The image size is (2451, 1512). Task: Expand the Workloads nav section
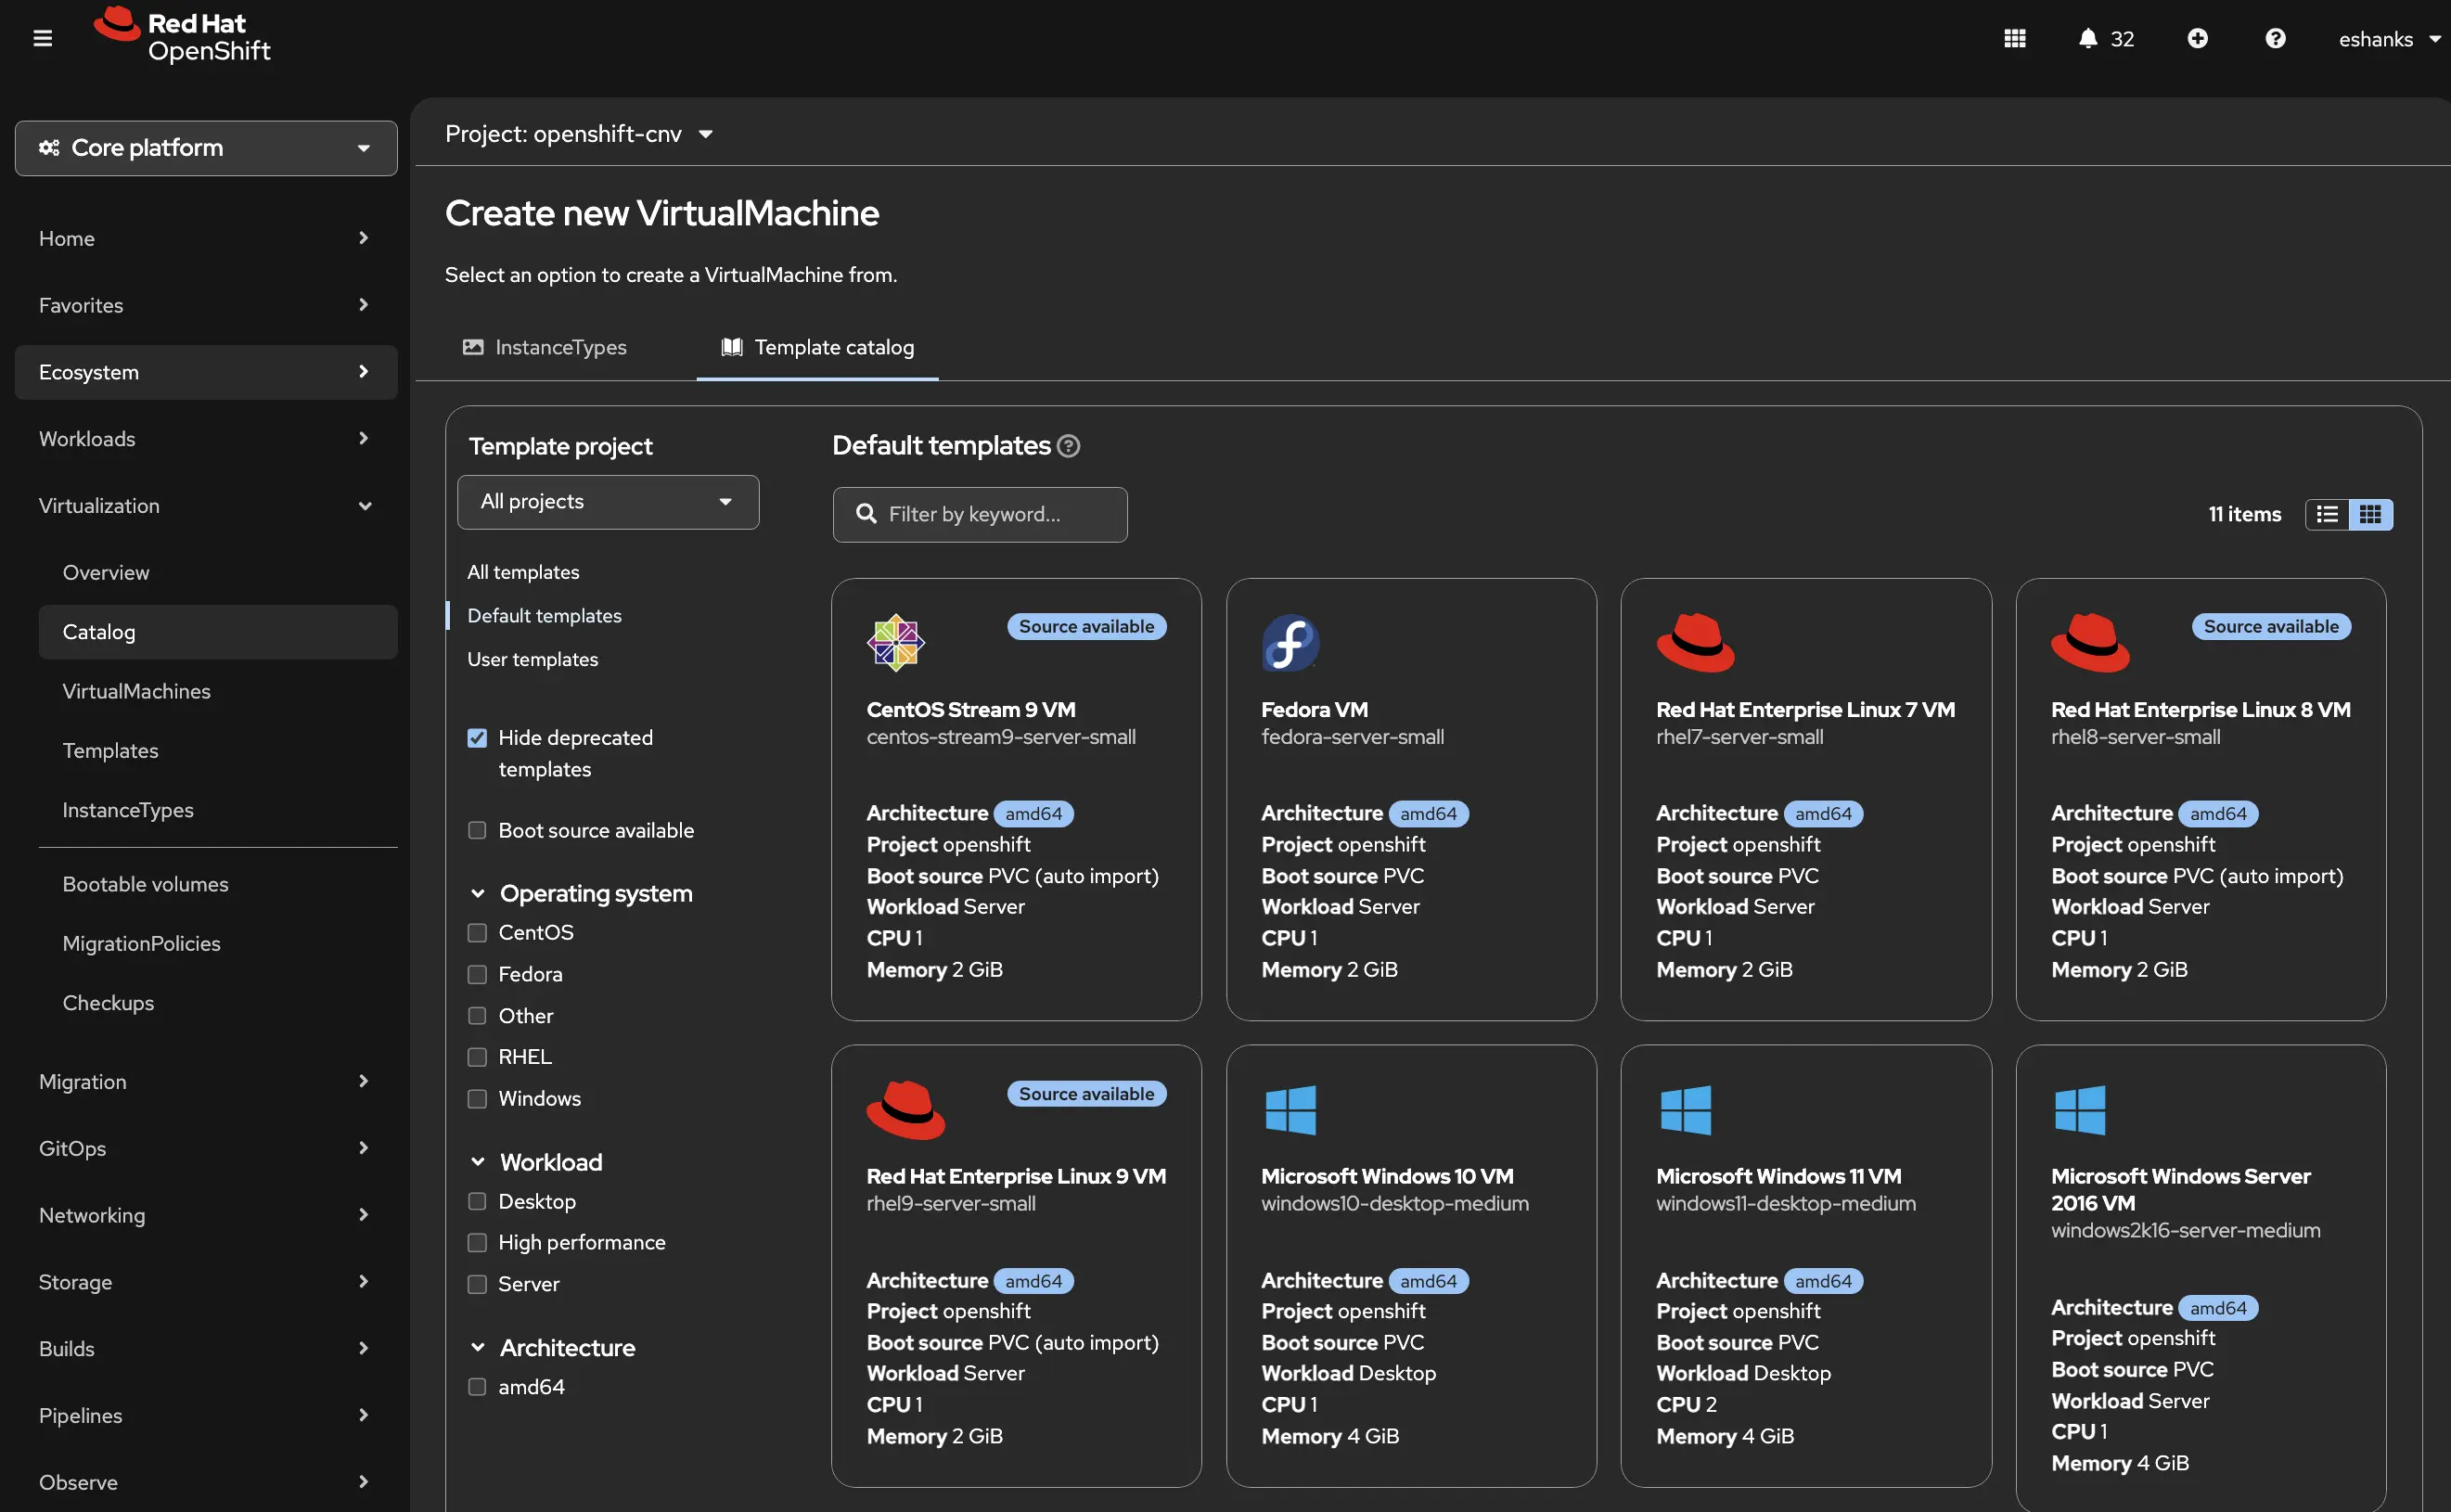pos(206,439)
